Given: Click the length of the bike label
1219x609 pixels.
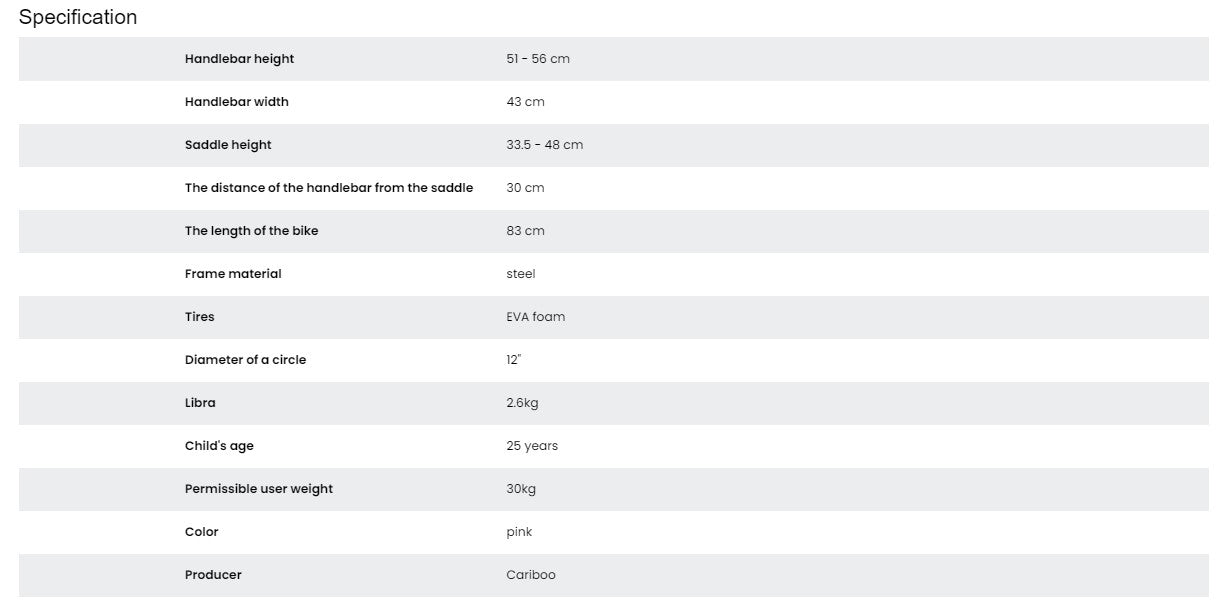Looking at the screenshot, I should click(x=251, y=231).
